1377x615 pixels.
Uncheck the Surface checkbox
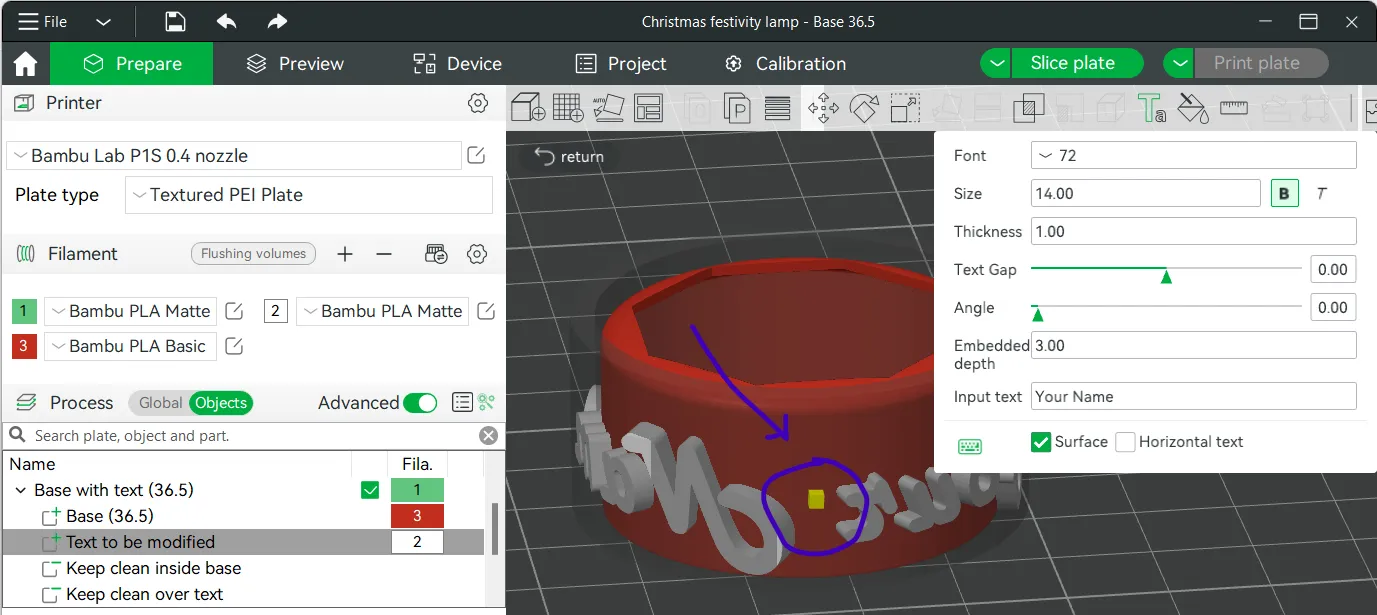tap(1041, 442)
